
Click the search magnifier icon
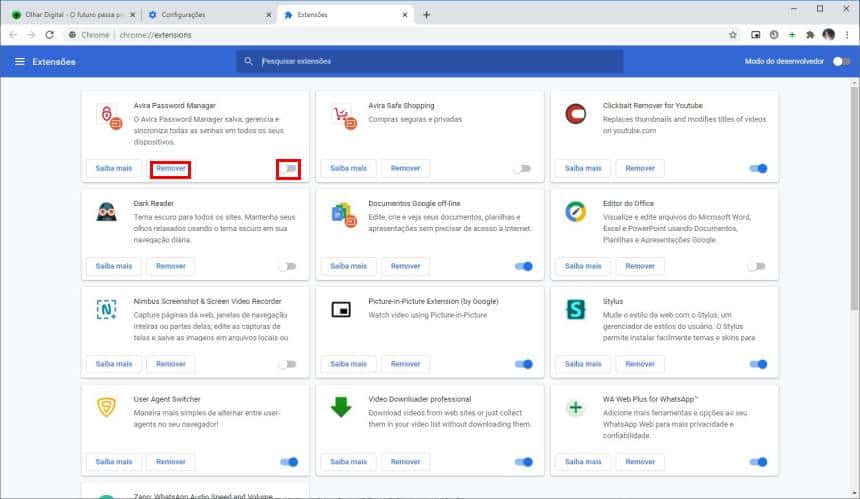(x=248, y=61)
